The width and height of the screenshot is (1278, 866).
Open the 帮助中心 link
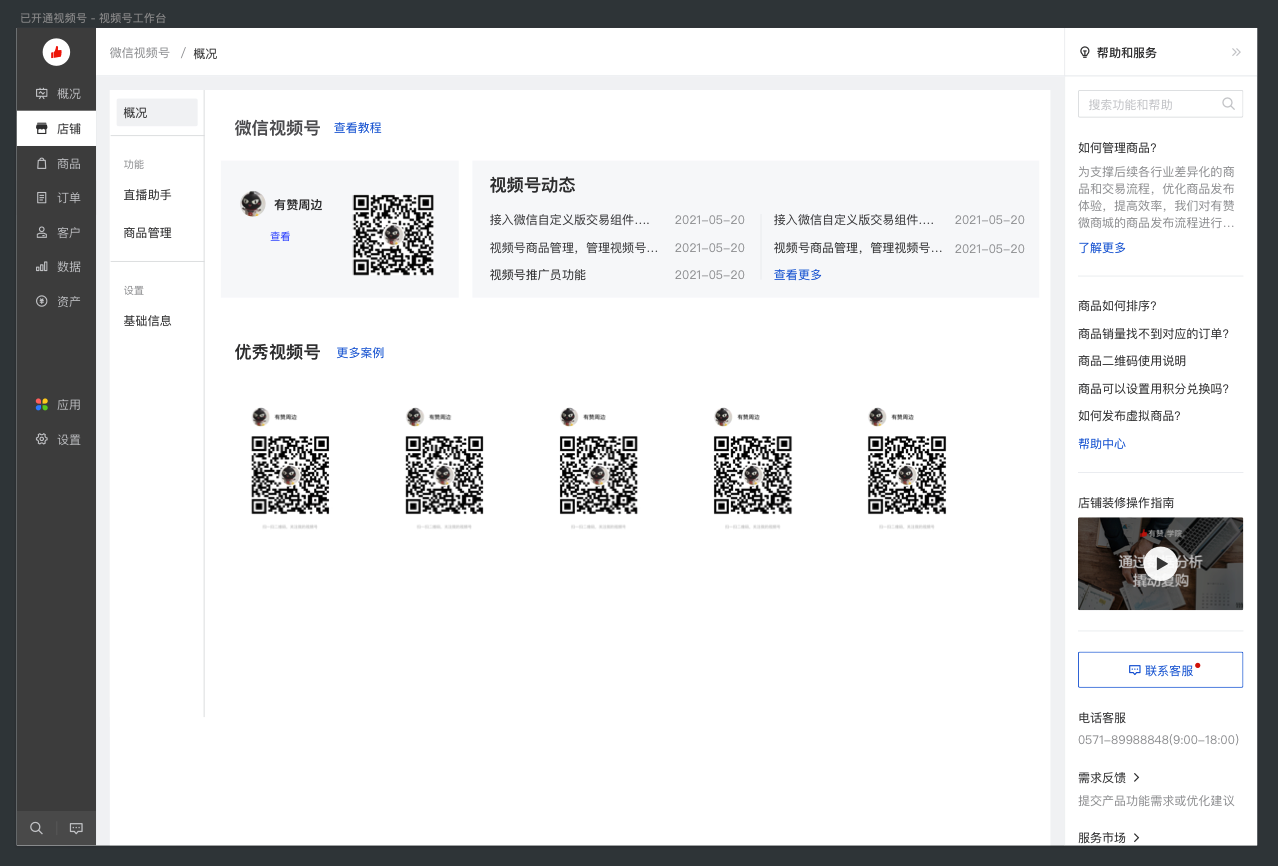point(1102,444)
